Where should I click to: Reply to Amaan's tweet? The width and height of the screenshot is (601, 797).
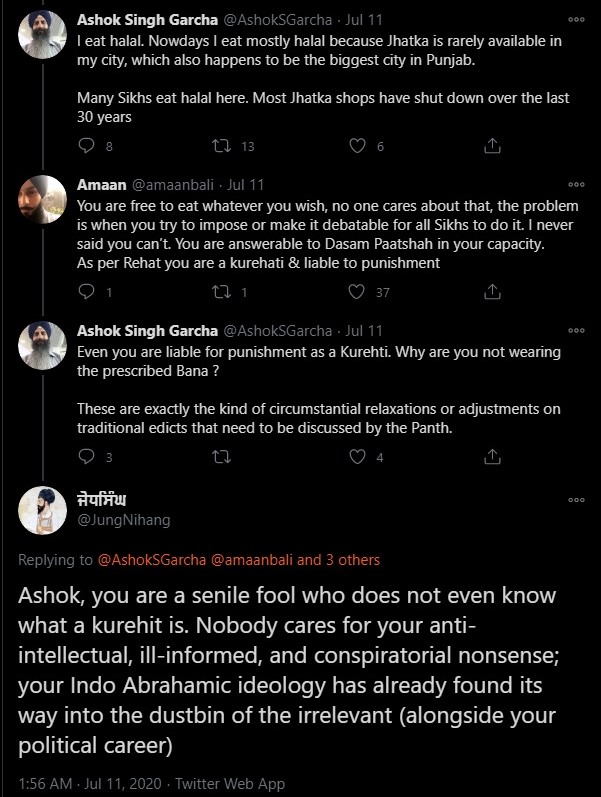pos(86,292)
